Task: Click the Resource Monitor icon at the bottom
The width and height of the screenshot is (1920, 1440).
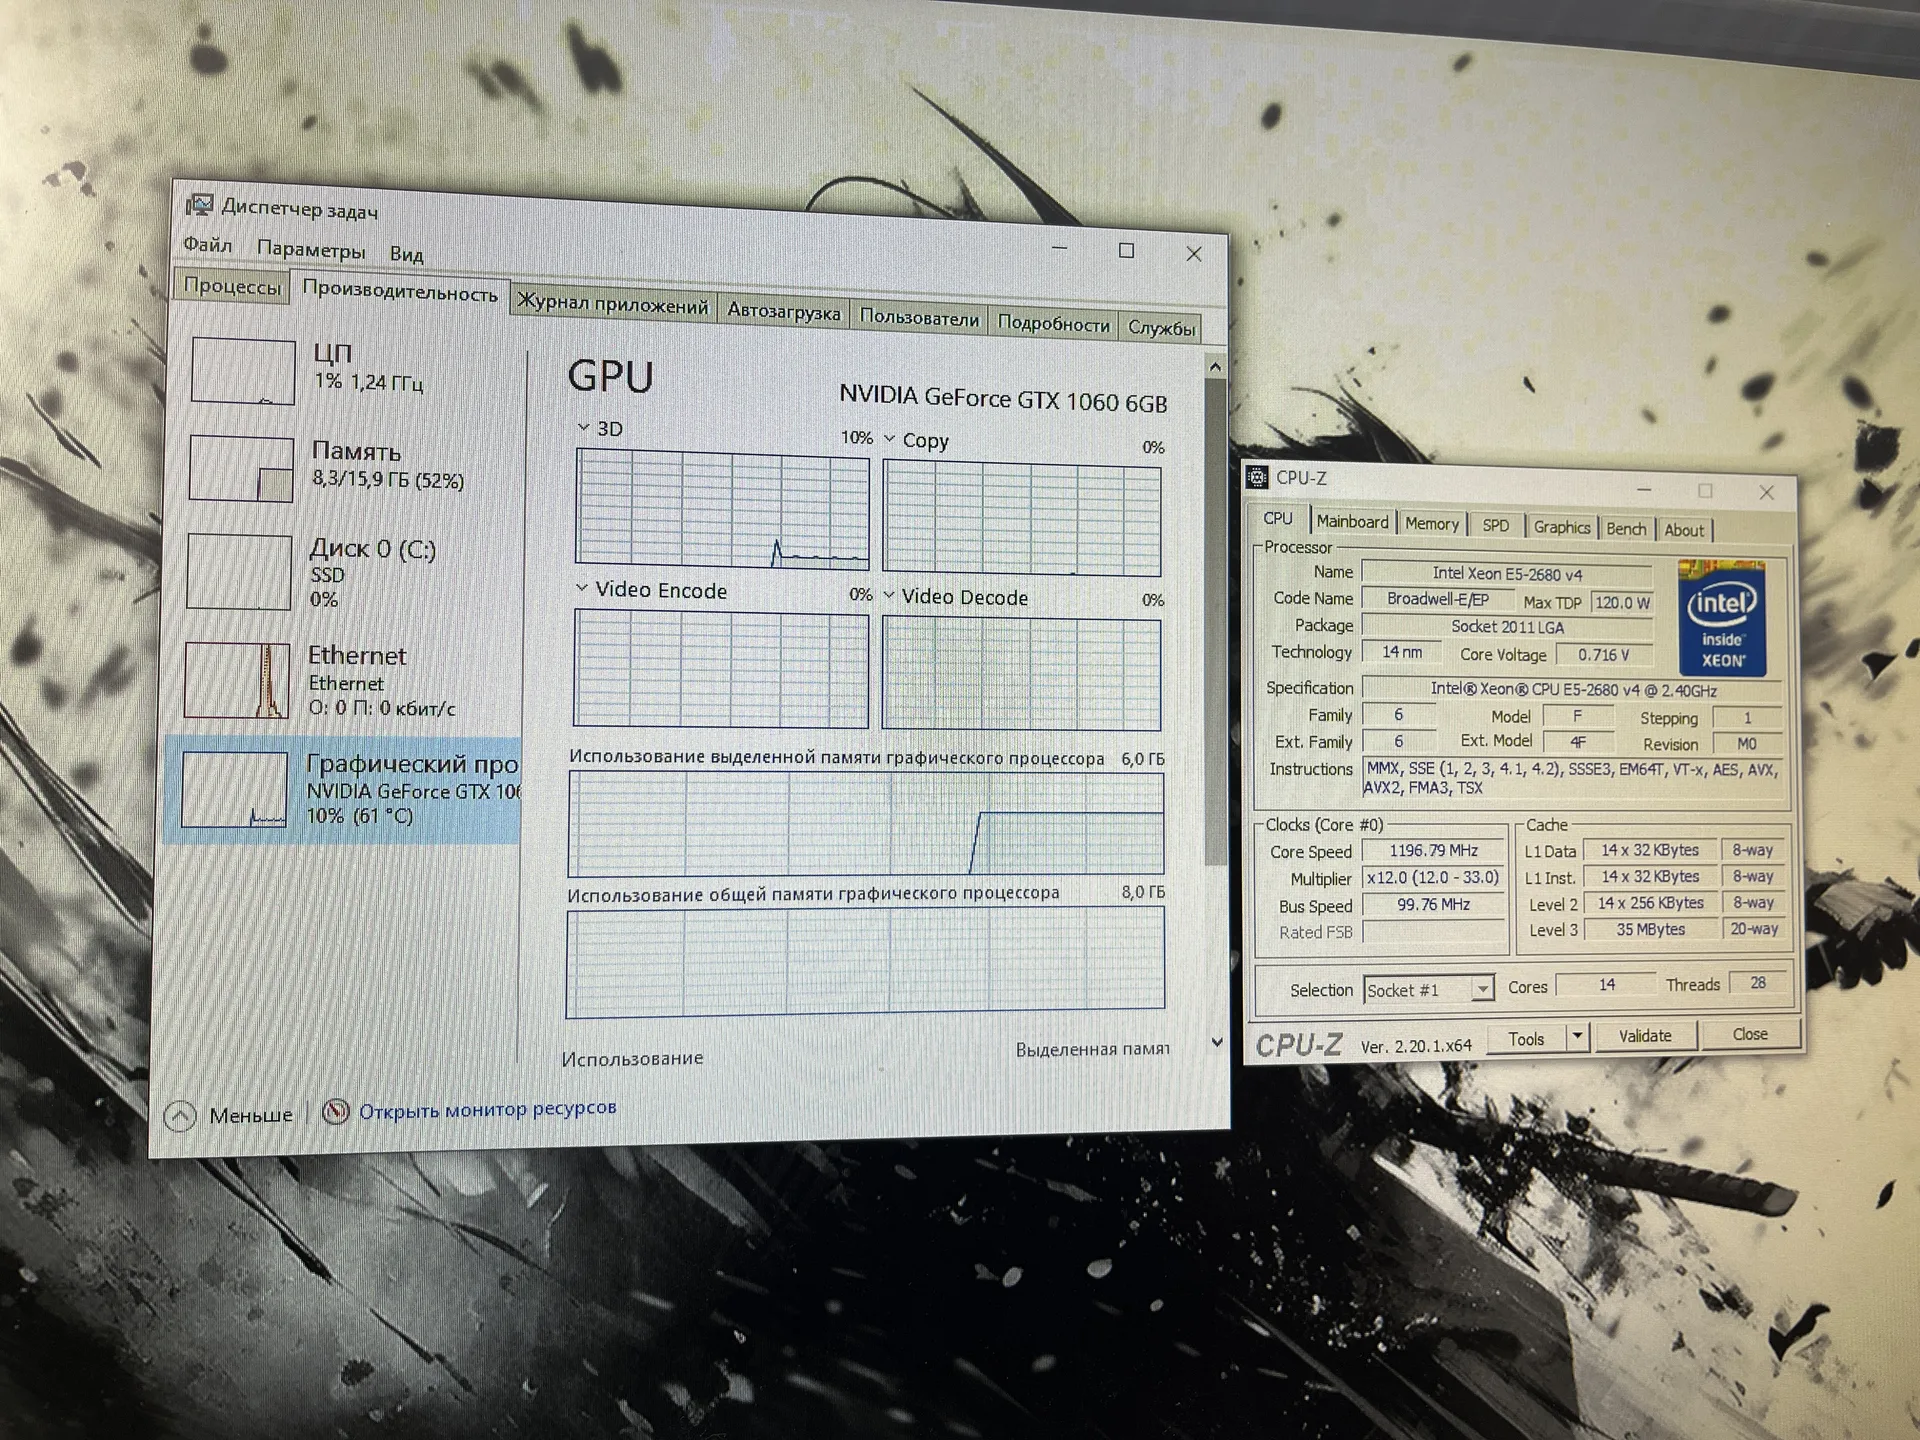Action: [336, 1111]
